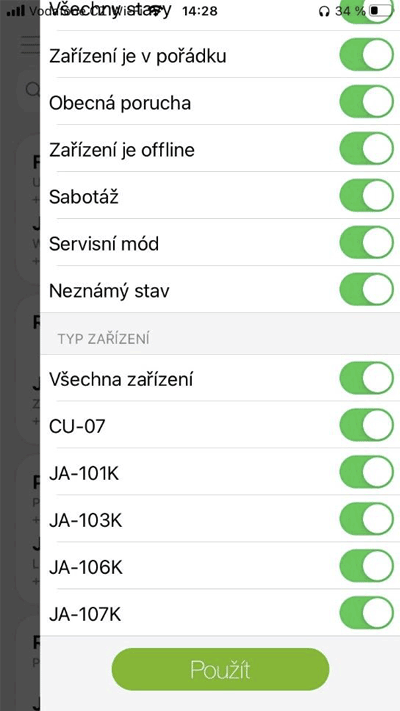Screen dimensions: 400x711
Task: Toggle the Zařízení je offline filter
Action: pos(366,148)
